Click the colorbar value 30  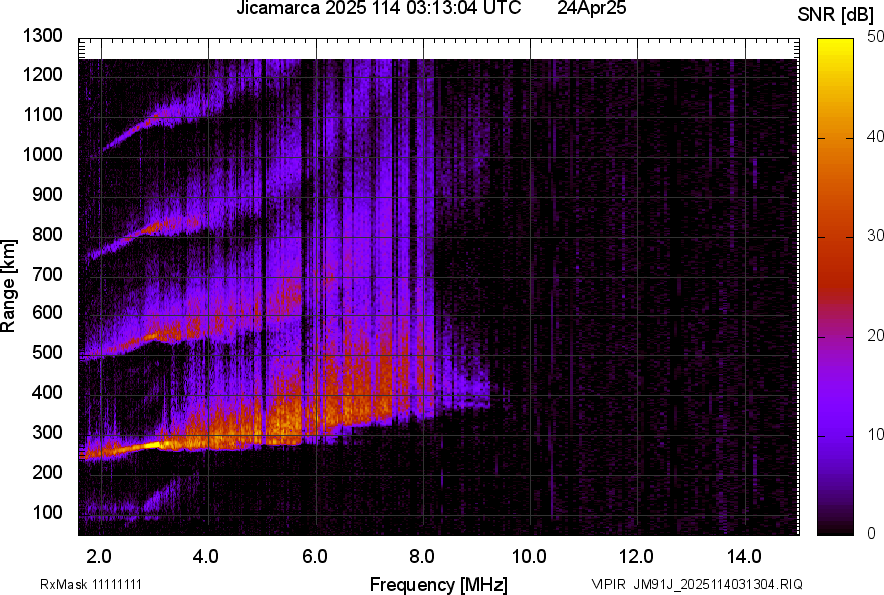874,235
